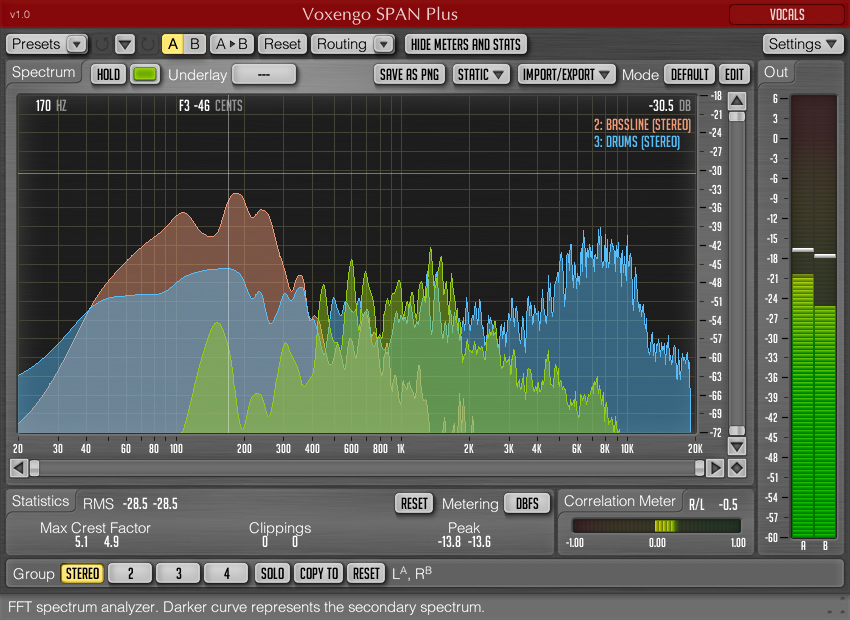Click the redo arrow icon
The width and height of the screenshot is (850, 620).
point(147,44)
